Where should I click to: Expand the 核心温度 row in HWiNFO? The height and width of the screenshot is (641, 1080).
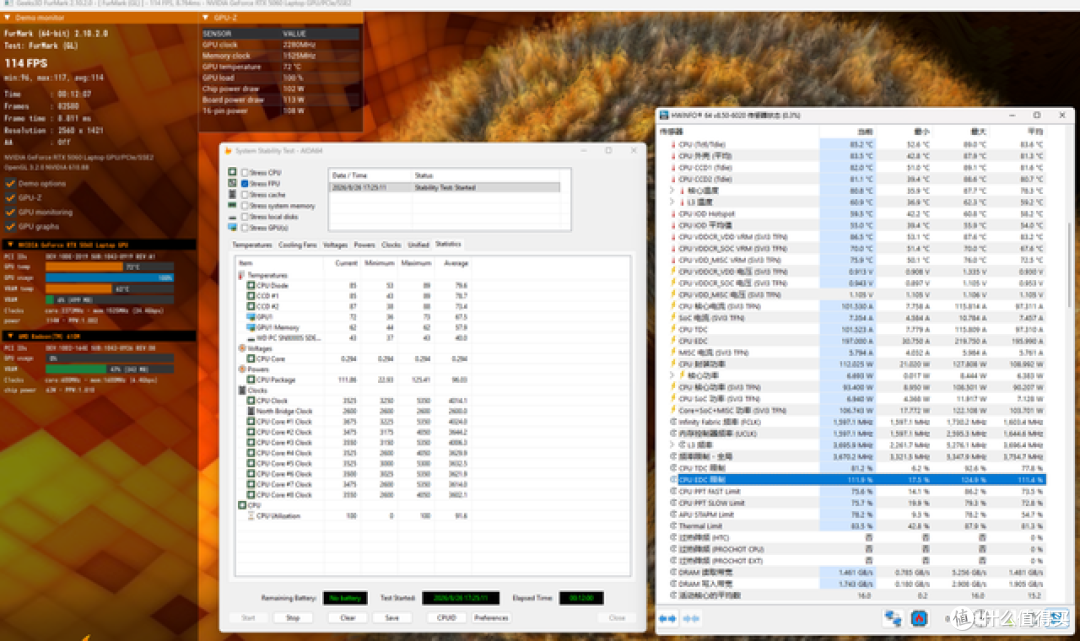tap(672, 191)
